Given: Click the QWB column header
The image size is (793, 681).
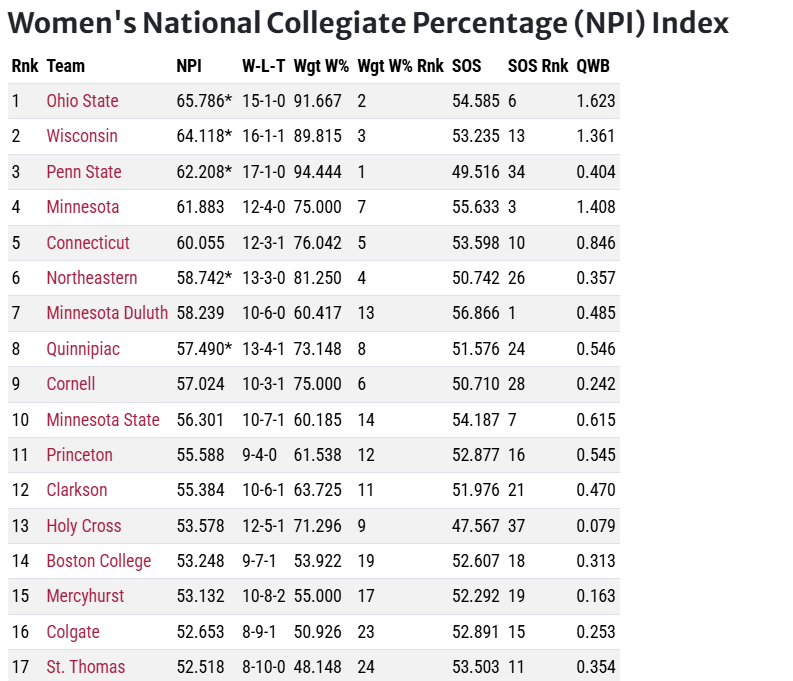Looking at the screenshot, I should 593,66.
